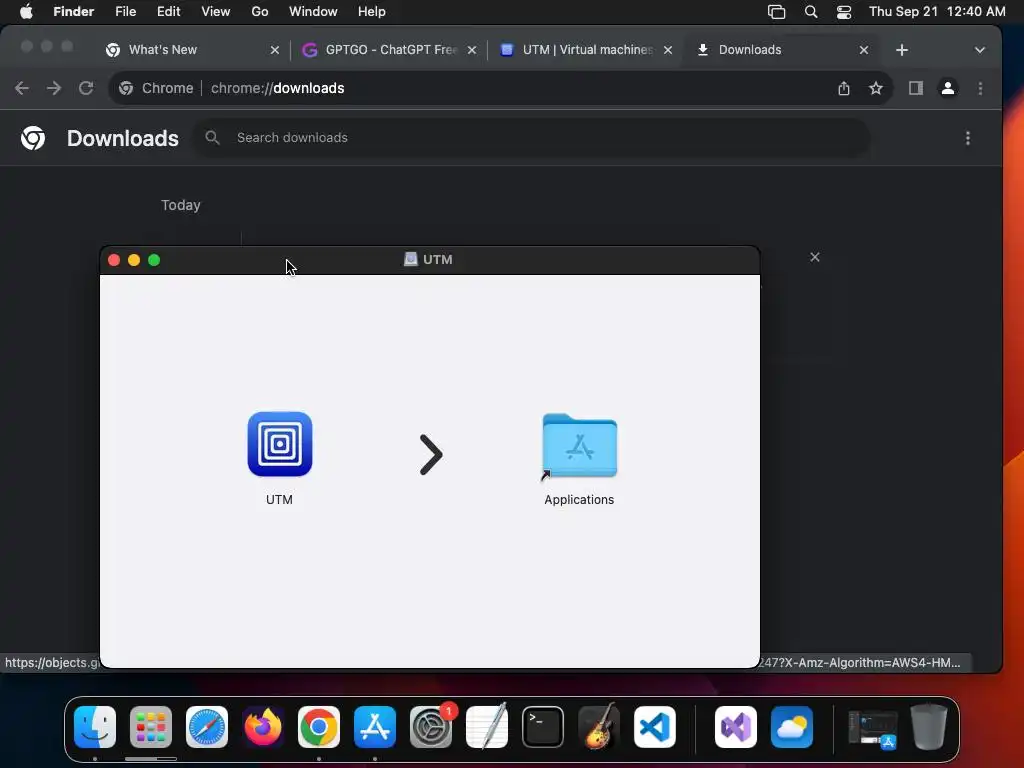Viewport: 1024px width, 768px height.
Task: Open the Trash in the Dock
Action: point(929,727)
